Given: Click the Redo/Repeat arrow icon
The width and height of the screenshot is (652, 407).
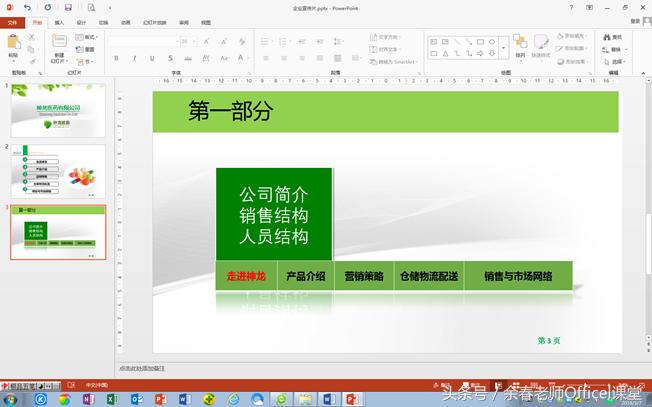Looking at the screenshot, I should 48,7.
